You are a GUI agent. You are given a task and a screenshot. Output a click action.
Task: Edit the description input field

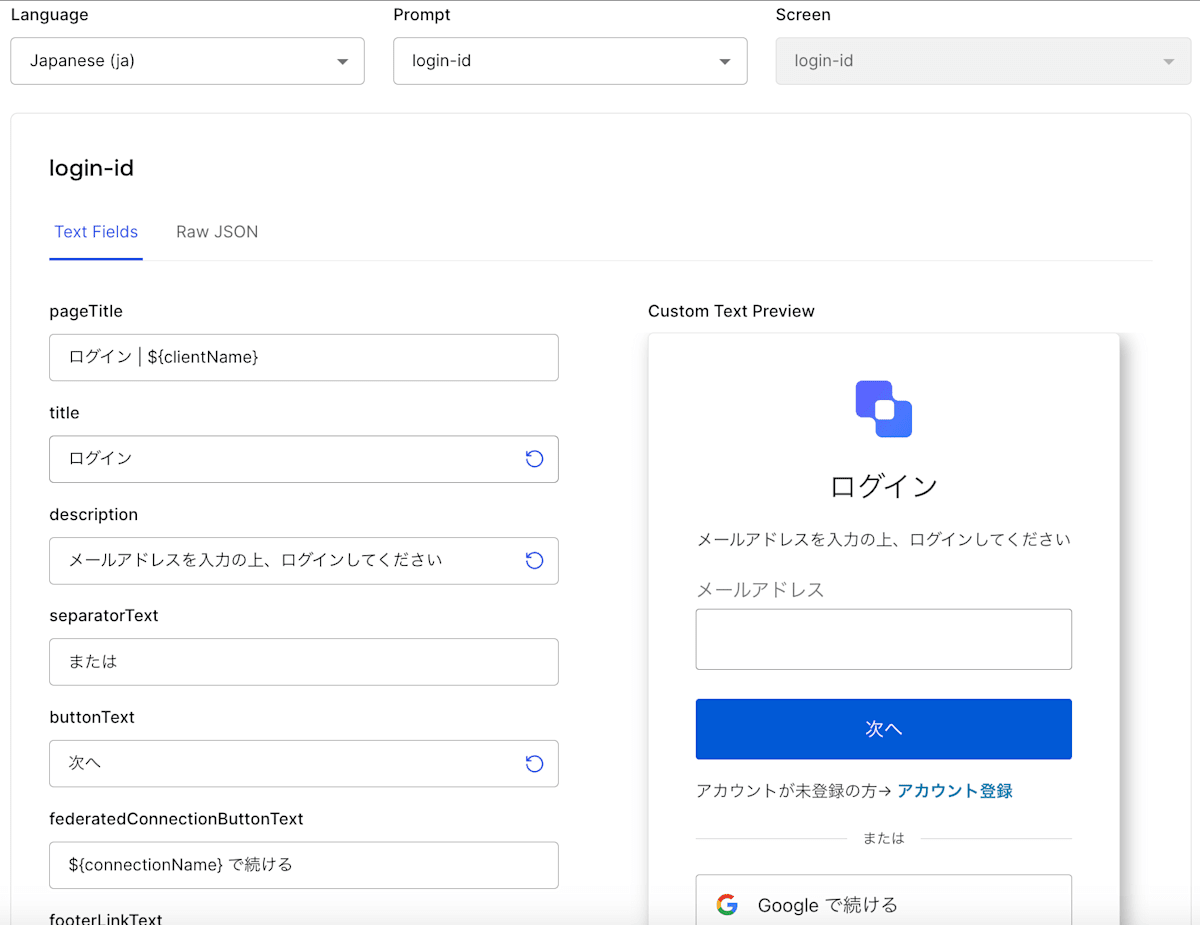[x=304, y=561]
